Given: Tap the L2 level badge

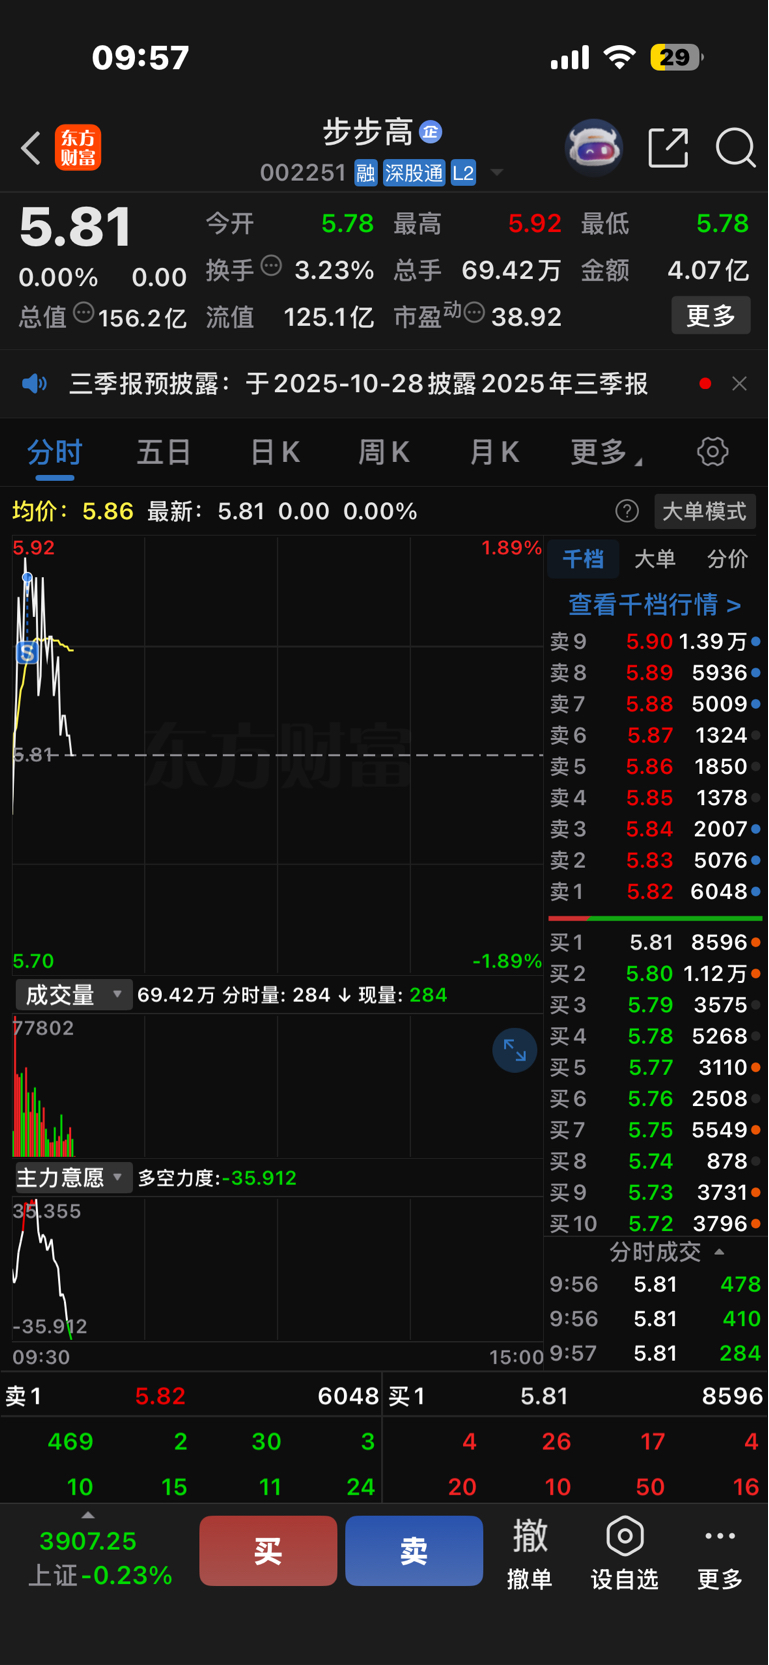Looking at the screenshot, I should pos(463,173).
